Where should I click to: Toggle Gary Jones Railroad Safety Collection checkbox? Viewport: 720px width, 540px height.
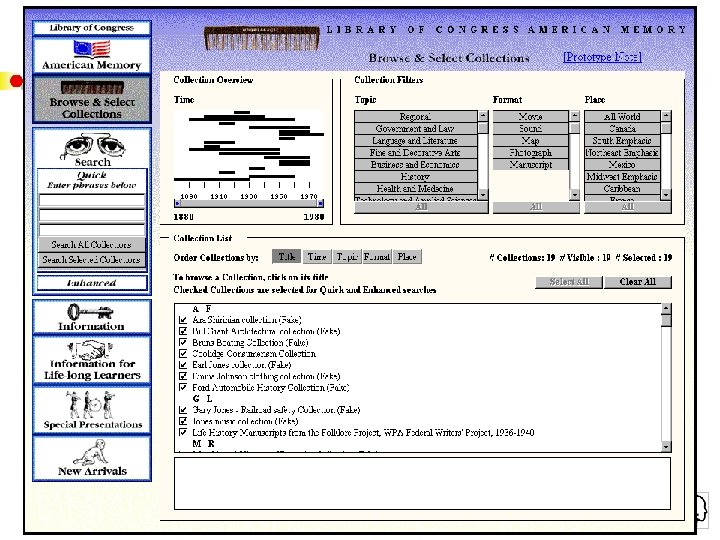click(183, 410)
